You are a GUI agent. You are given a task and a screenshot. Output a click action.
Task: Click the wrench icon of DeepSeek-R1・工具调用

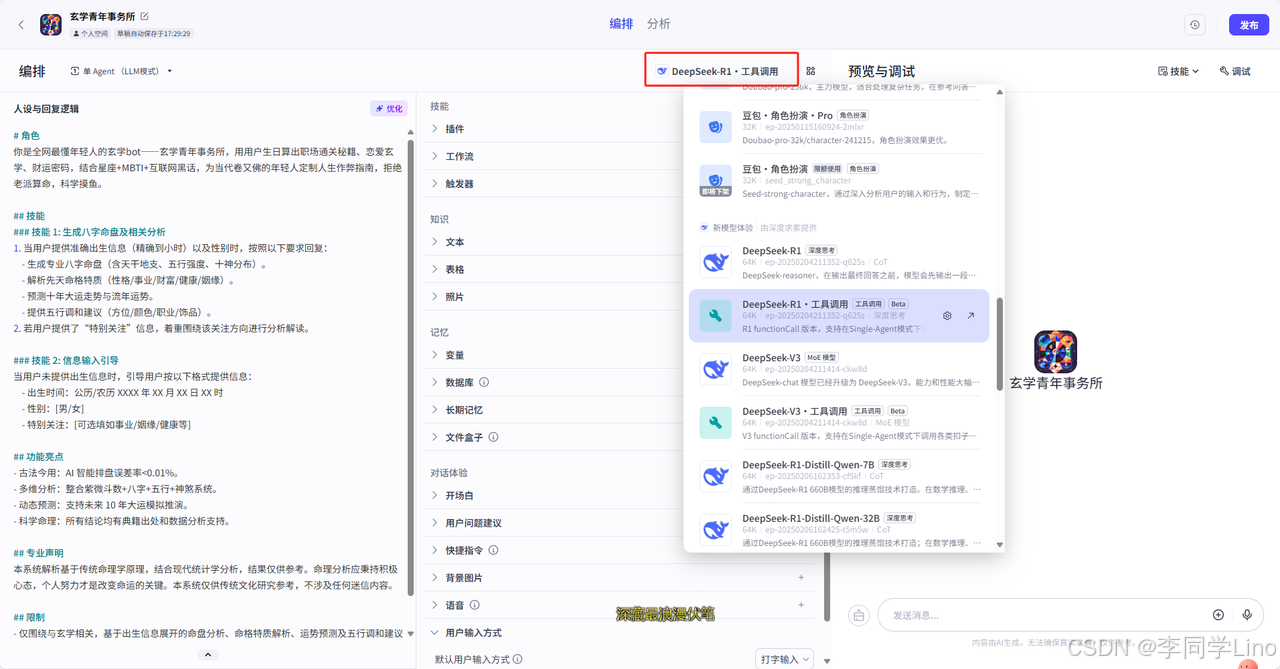pyautogui.click(x=716, y=316)
